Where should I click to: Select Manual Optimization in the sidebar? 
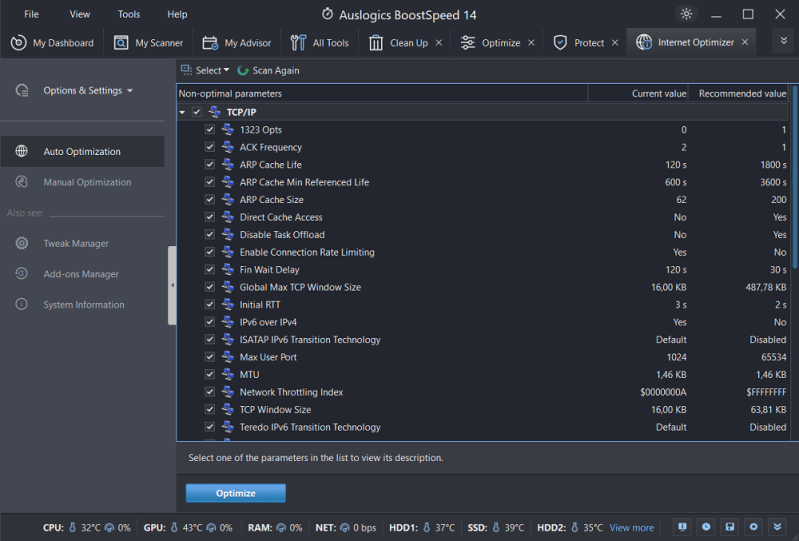[83, 182]
